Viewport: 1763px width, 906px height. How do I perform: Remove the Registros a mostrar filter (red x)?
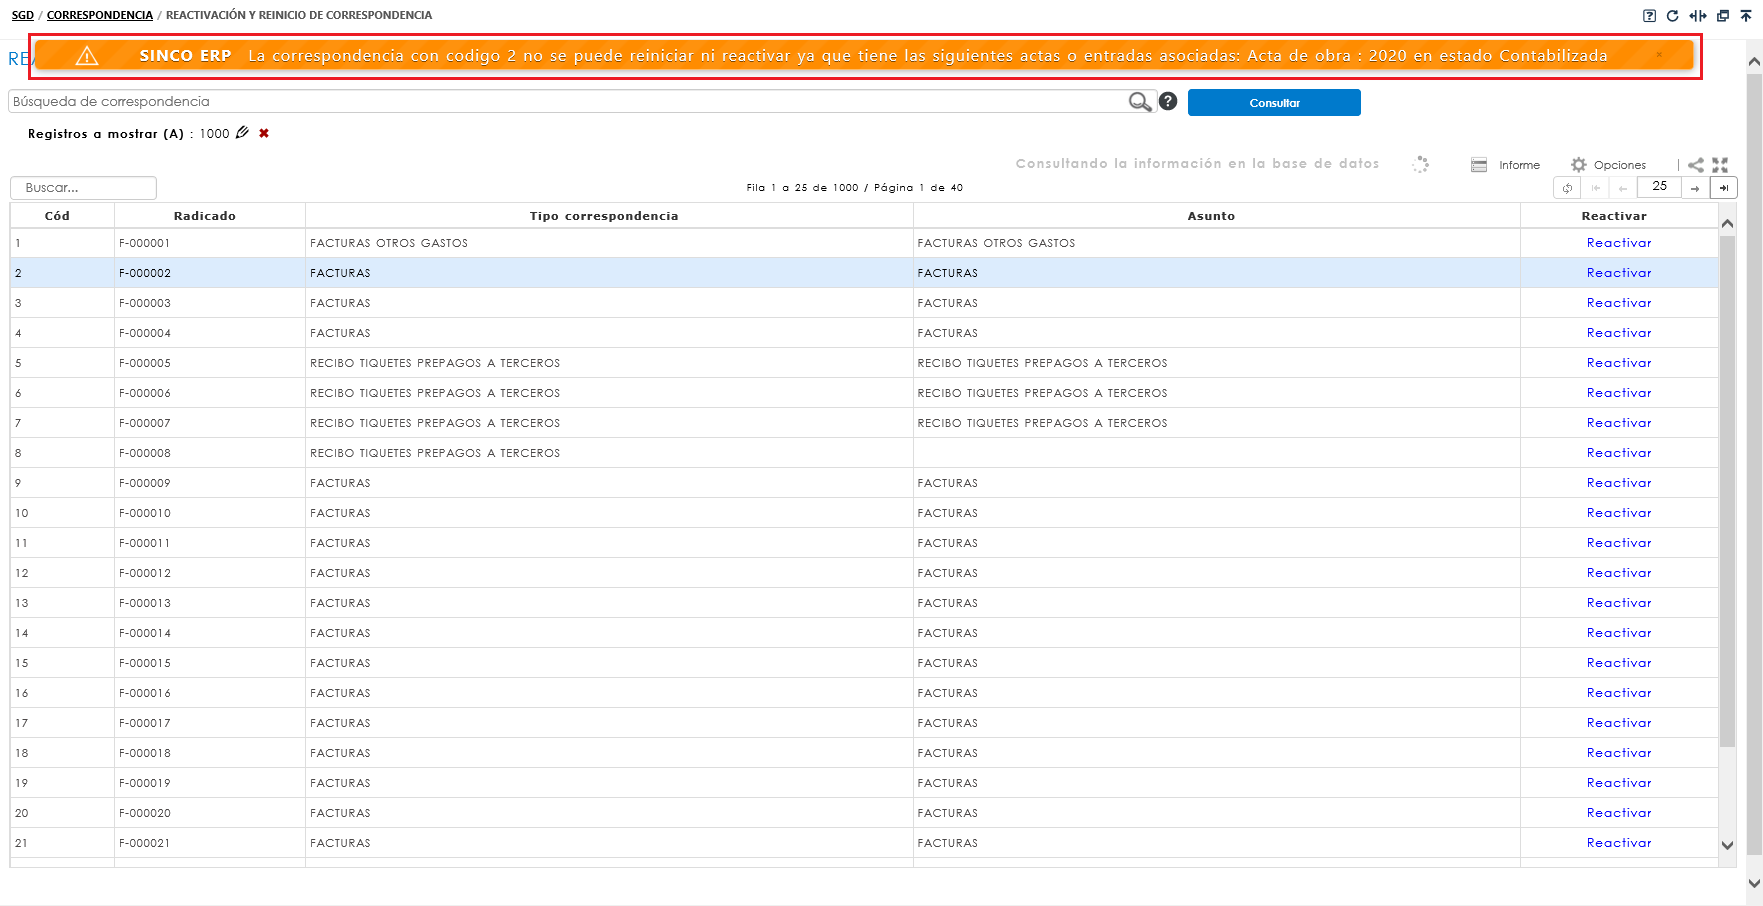[264, 133]
